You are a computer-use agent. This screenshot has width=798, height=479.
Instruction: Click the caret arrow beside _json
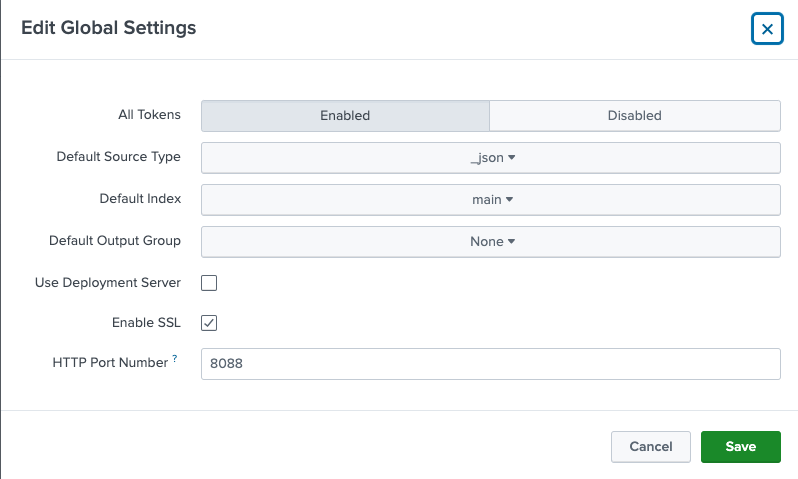point(511,158)
